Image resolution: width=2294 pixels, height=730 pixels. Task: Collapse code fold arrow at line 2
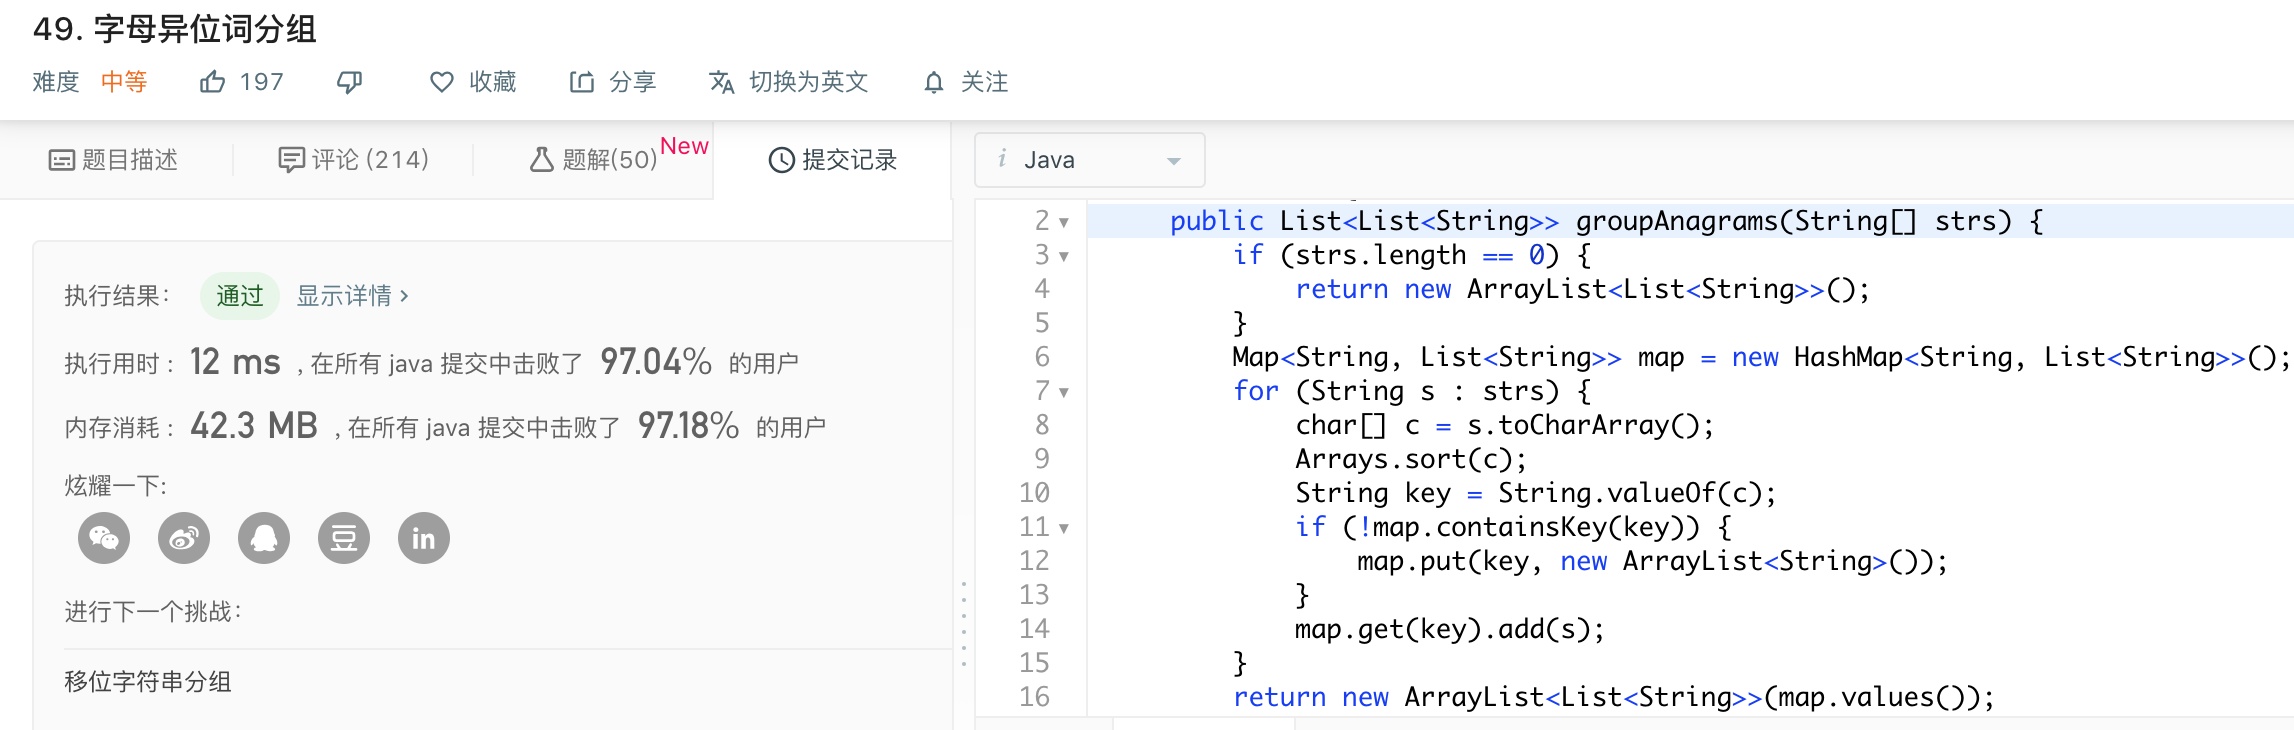click(1064, 222)
